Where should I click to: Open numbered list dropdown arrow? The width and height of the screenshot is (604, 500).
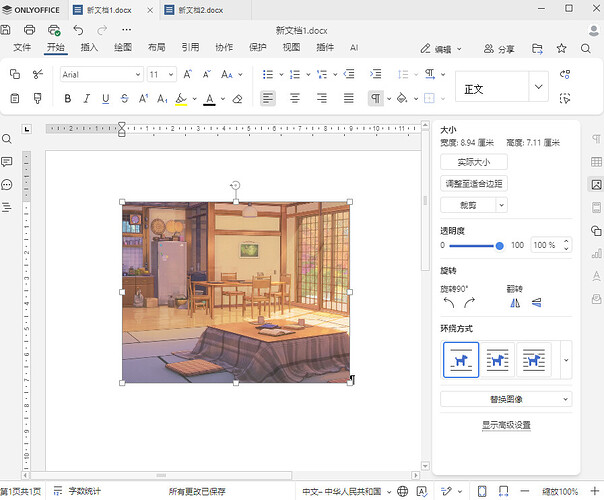(x=308, y=74)
